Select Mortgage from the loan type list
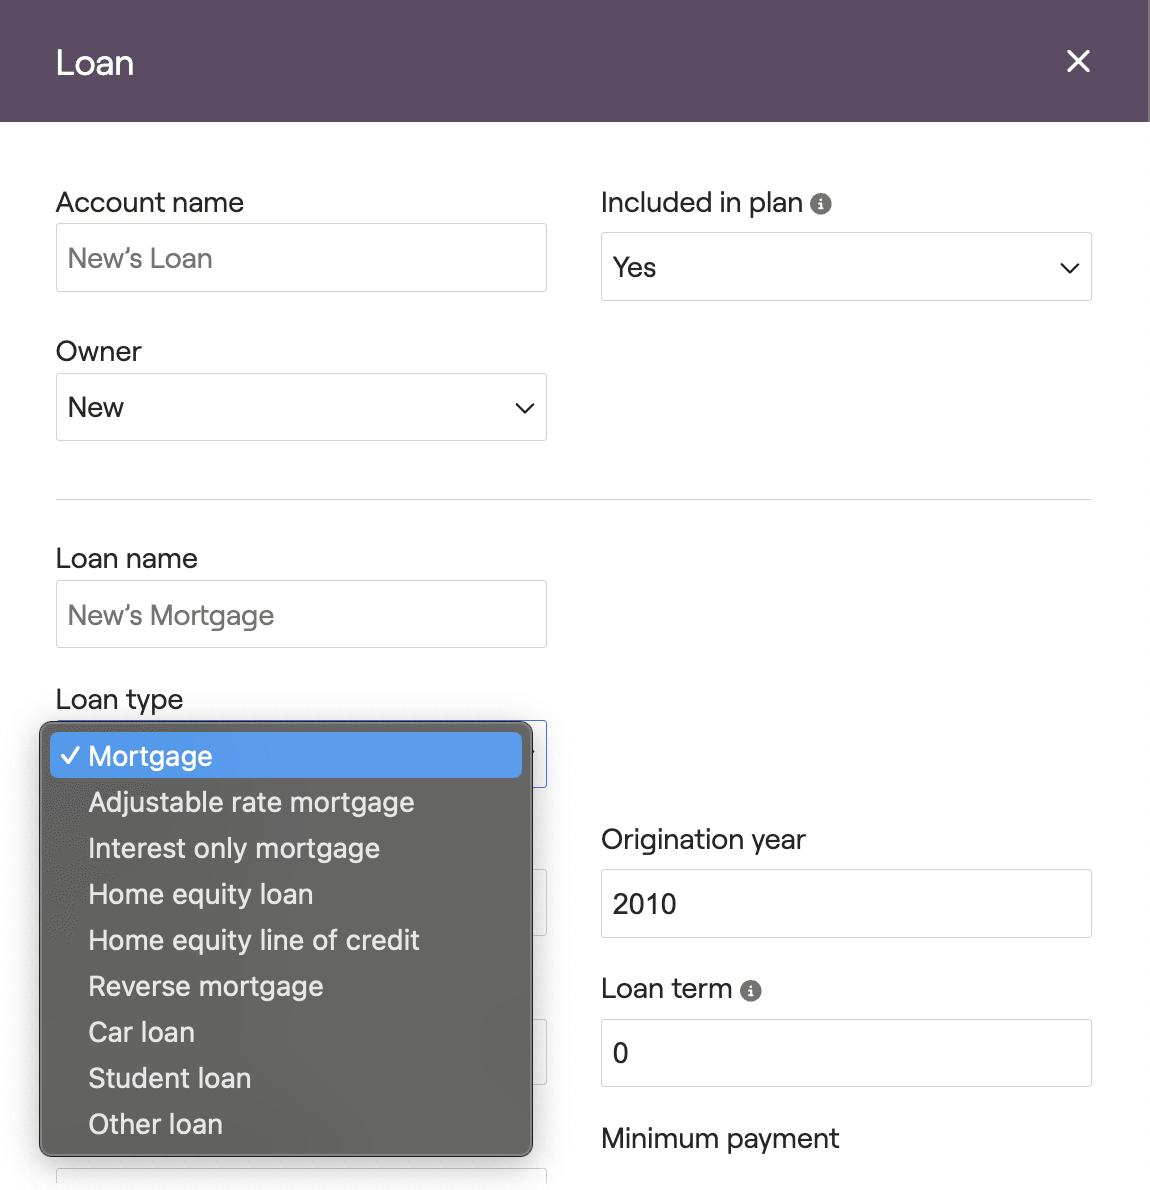The width and height of the screenshot is (1150, 1190). (285, 756)
